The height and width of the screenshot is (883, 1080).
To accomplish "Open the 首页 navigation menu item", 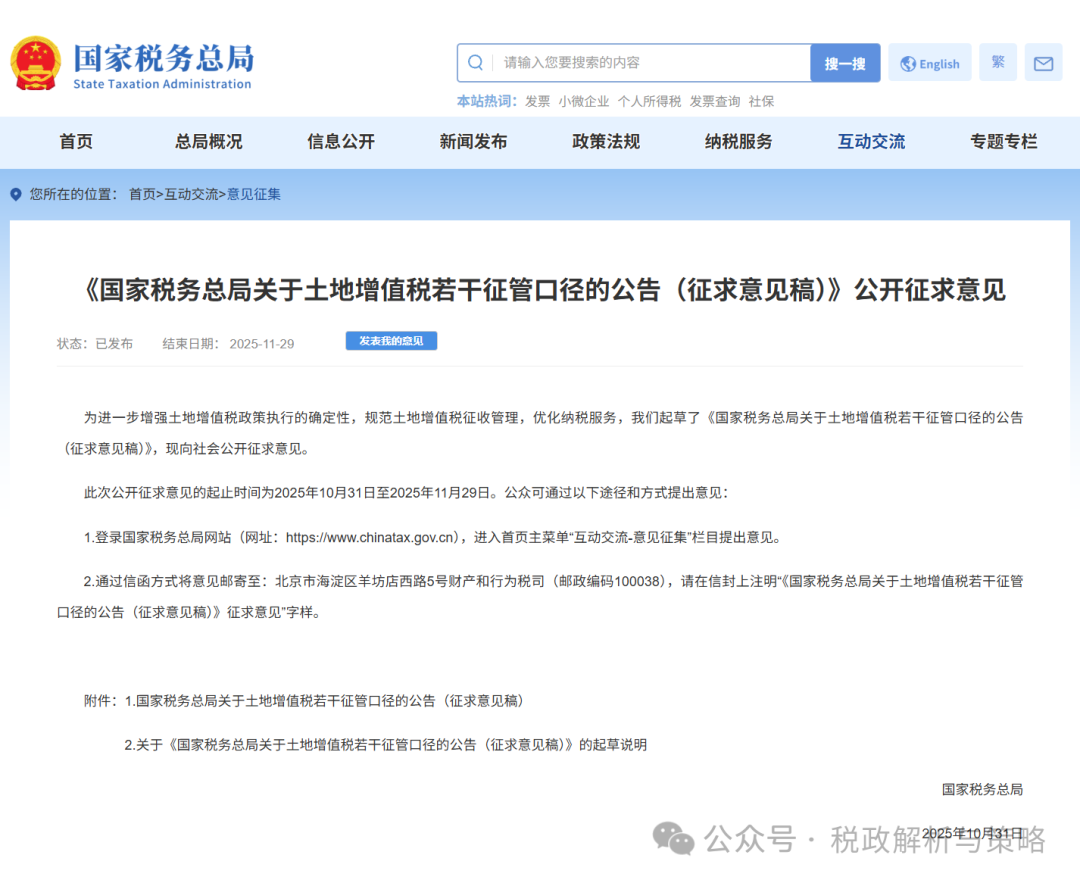I will pos(76,142).
